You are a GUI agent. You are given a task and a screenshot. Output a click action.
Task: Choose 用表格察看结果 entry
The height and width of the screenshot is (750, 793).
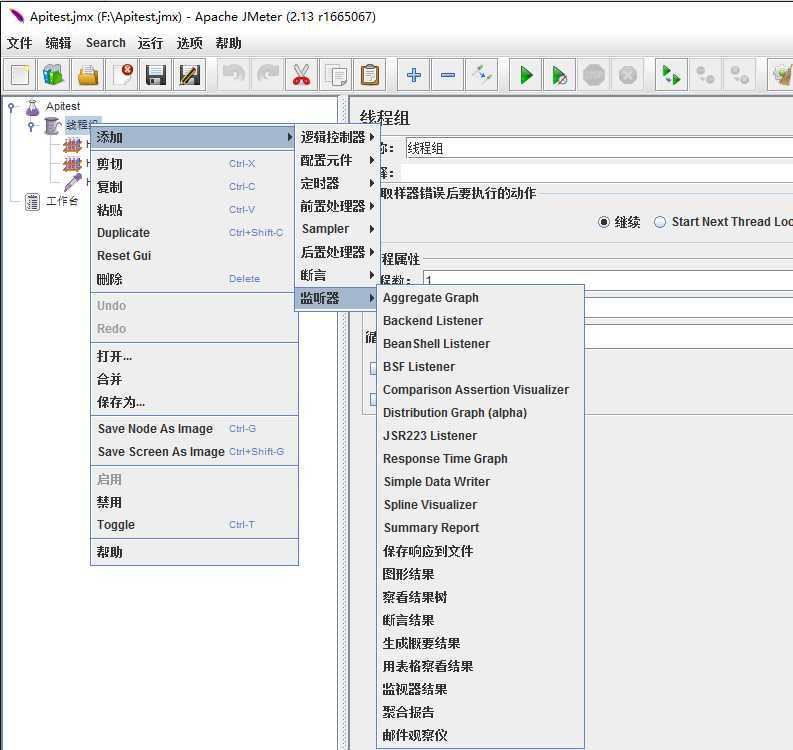tap(480, 666)
